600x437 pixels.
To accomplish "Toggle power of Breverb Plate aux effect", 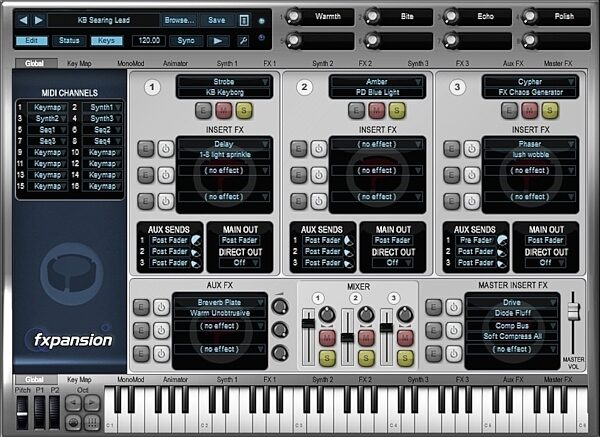I will coord(161,307).
